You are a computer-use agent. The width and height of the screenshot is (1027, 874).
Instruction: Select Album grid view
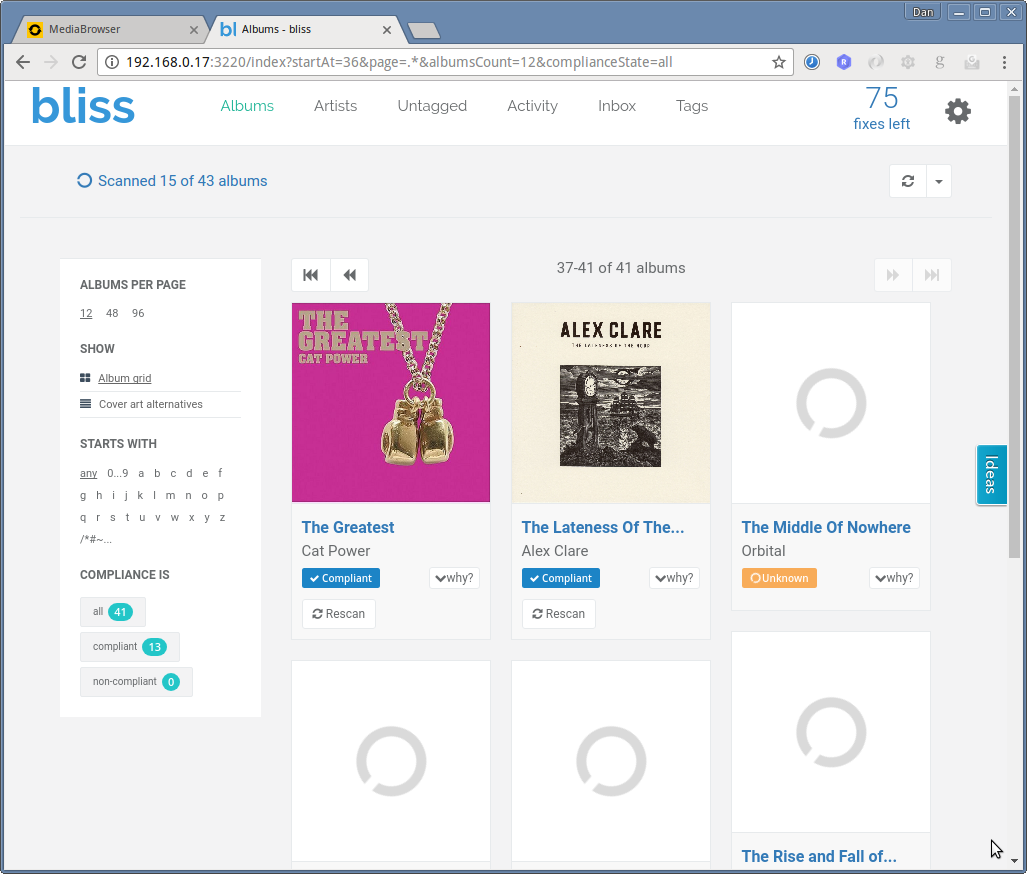click(124, 378)
